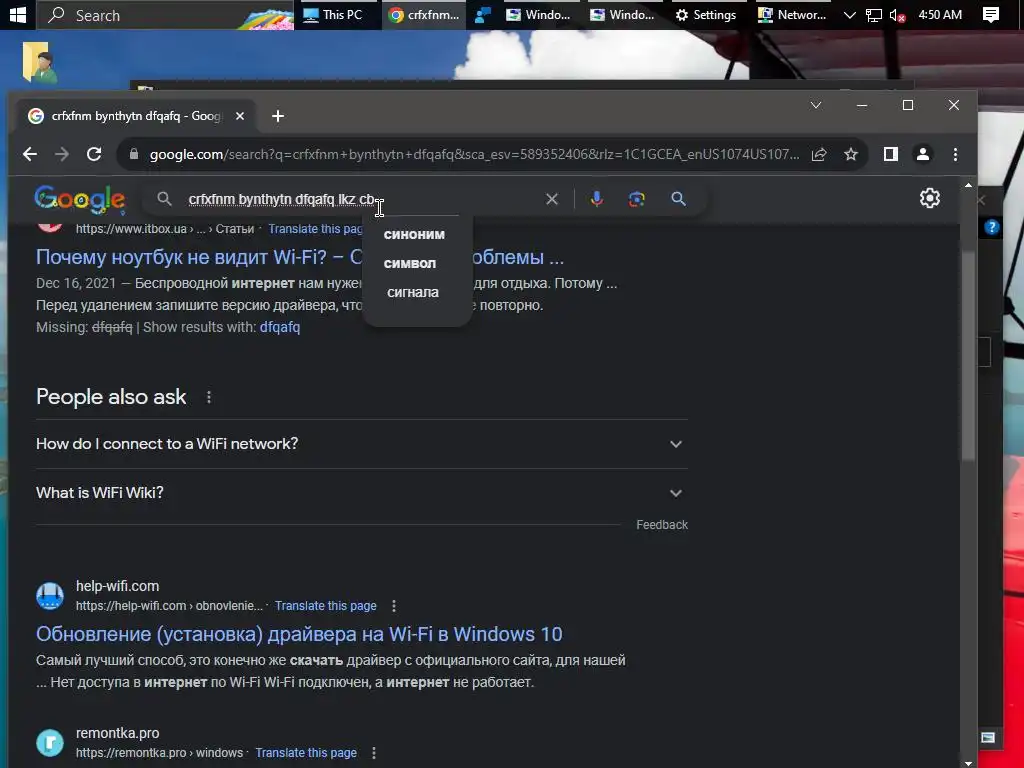Viewport: 1024px width, 768px height.
Task: Open a new Chrome tab
Action: point(278,116)
